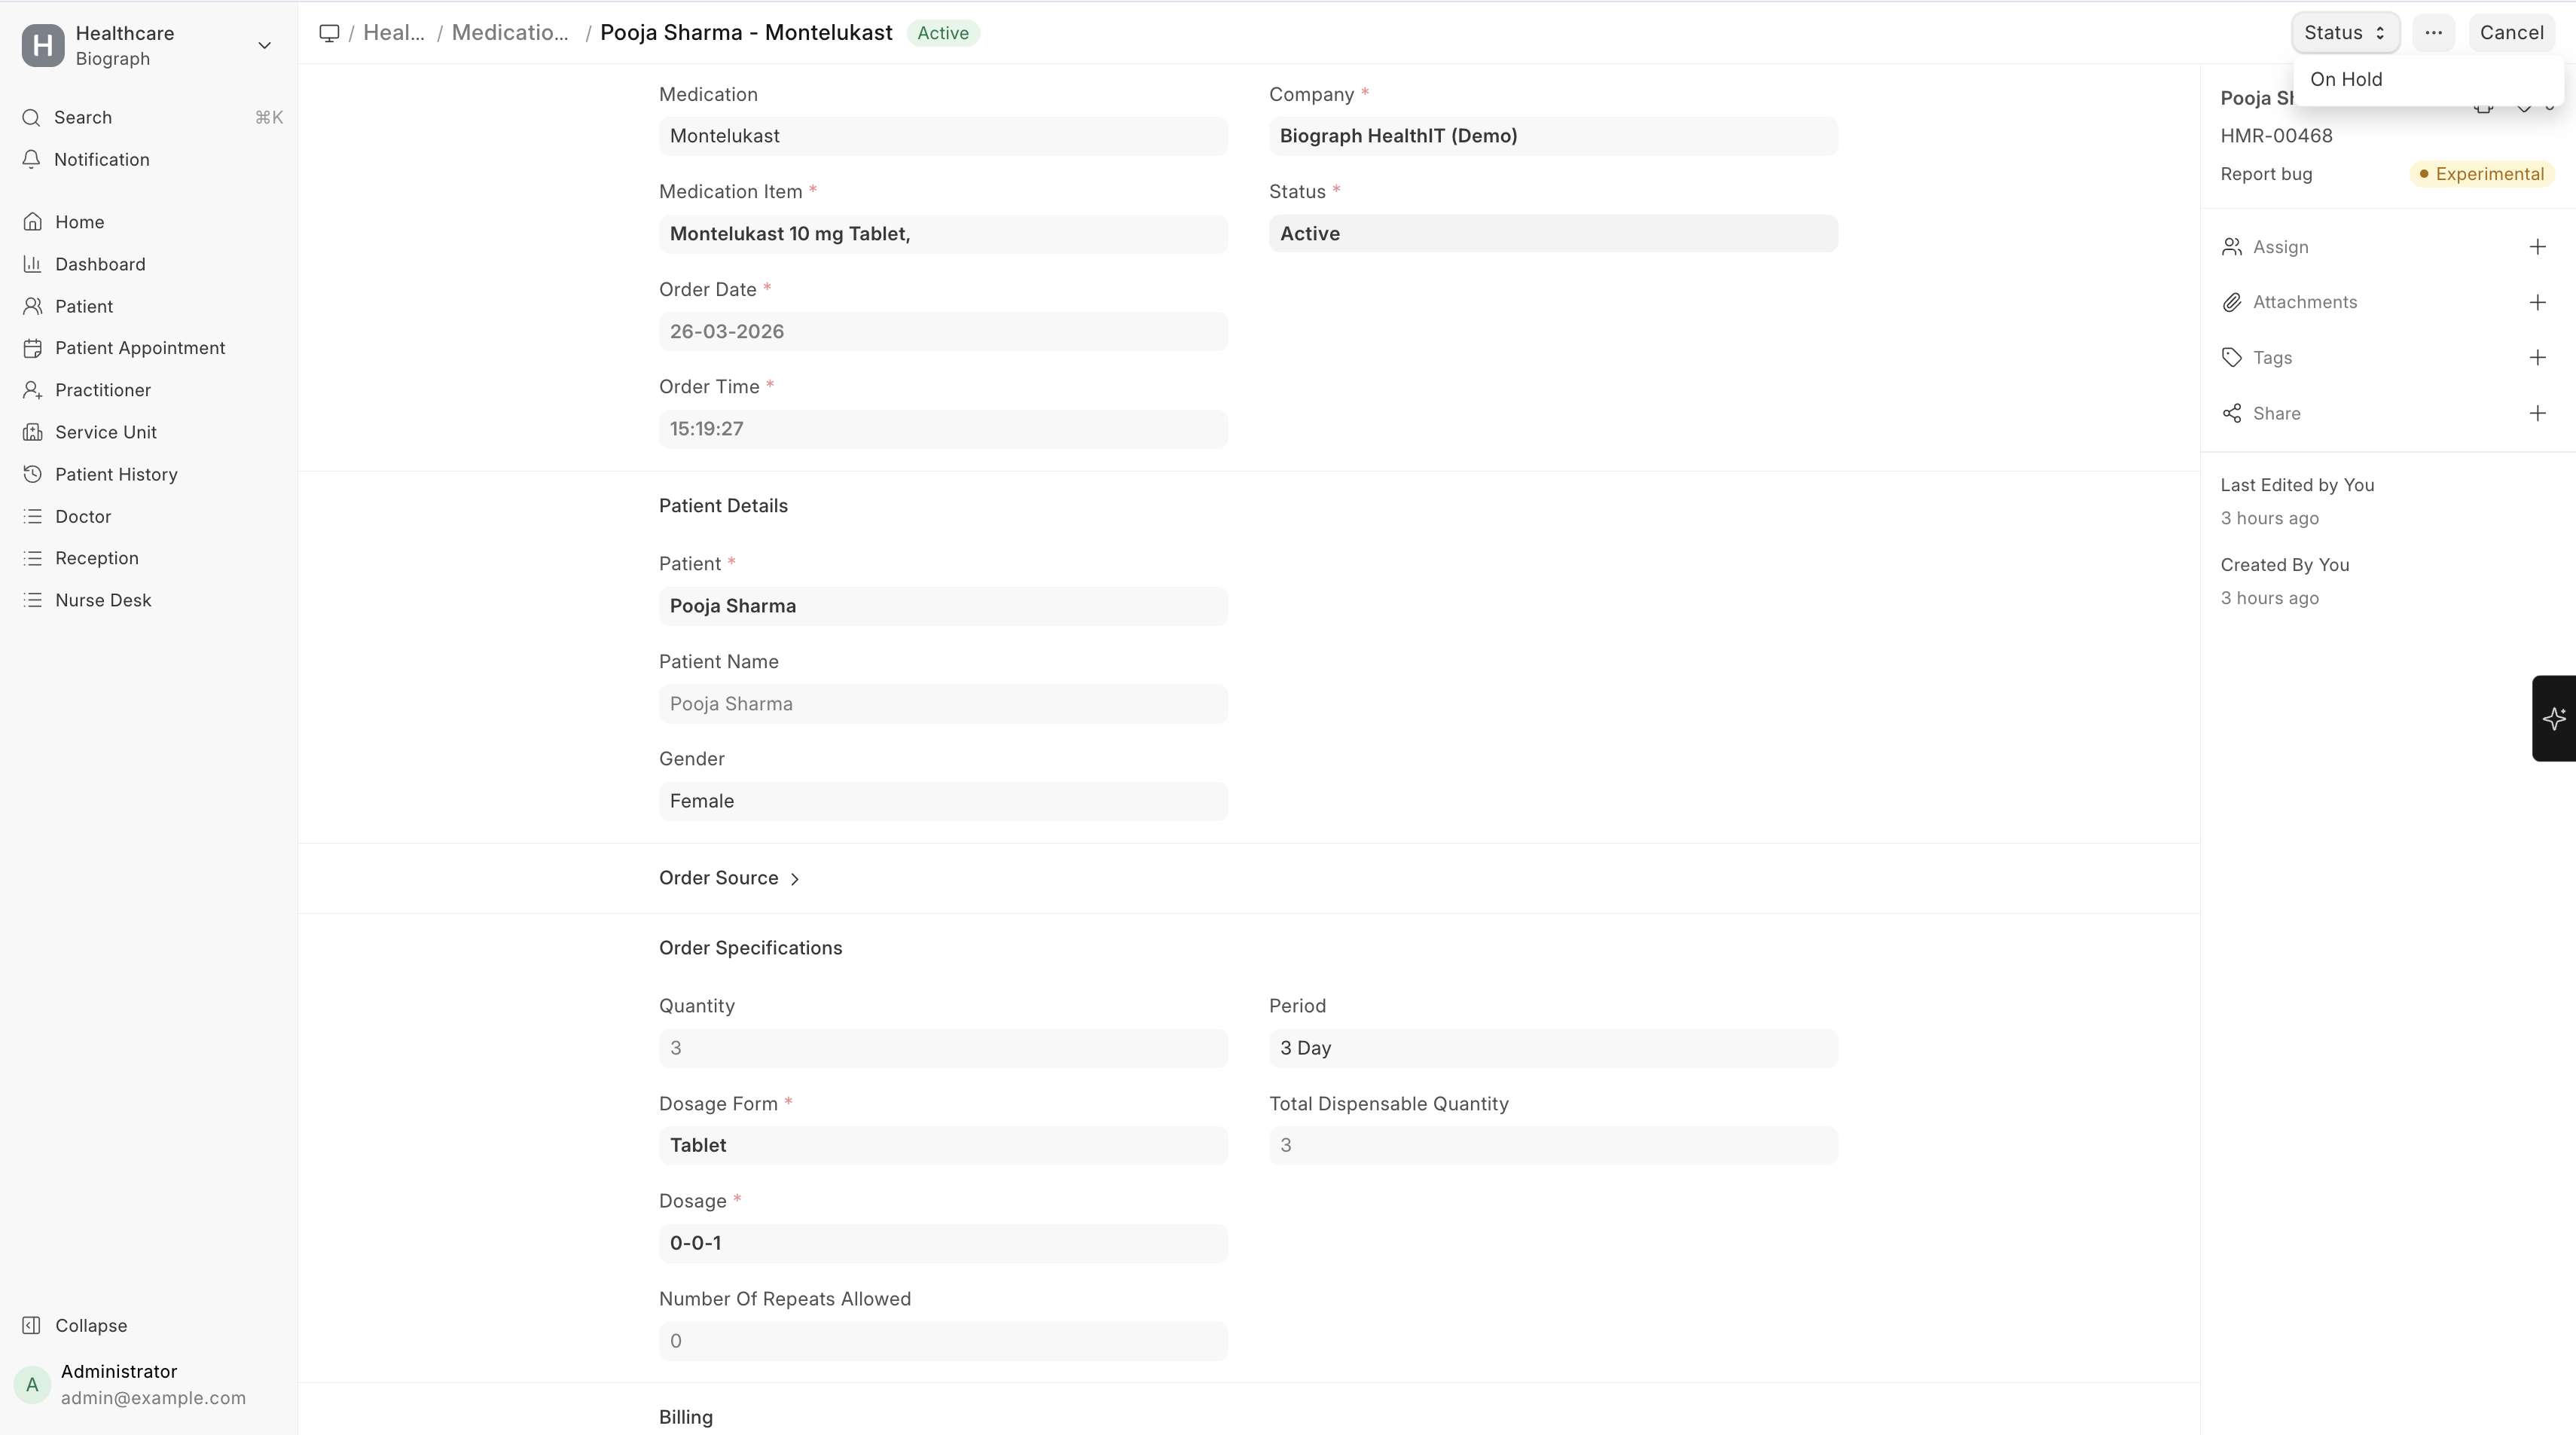This screenshot has height=1435, width=2576.
Task: Click the Cancel button
Action: [x=2513, y=32]
